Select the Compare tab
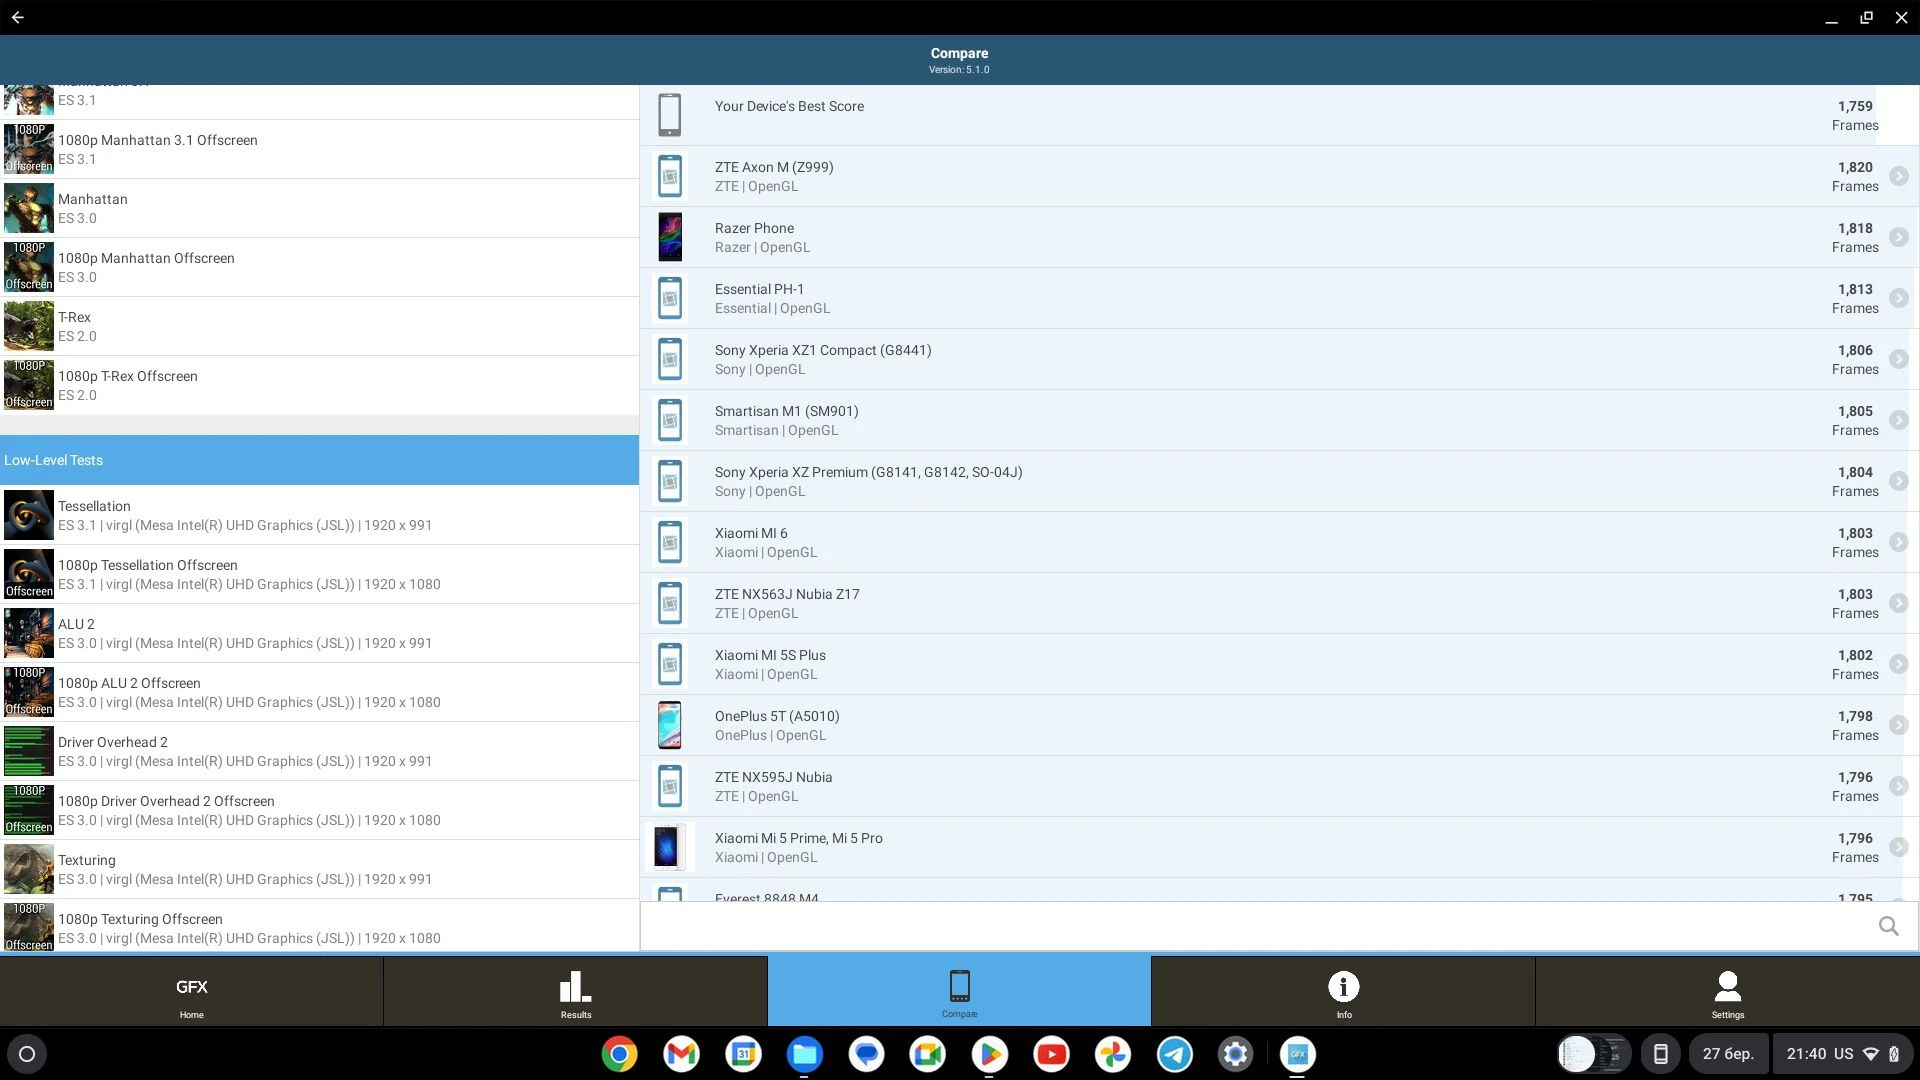1920x1080 pixels. click(x=959, y=991)
